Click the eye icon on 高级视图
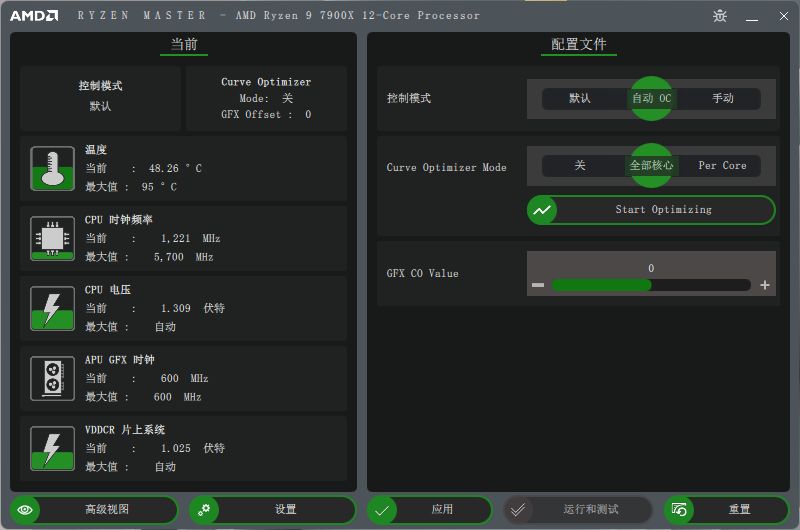This screenshot has height=530, width=800. tap(25, 510)
